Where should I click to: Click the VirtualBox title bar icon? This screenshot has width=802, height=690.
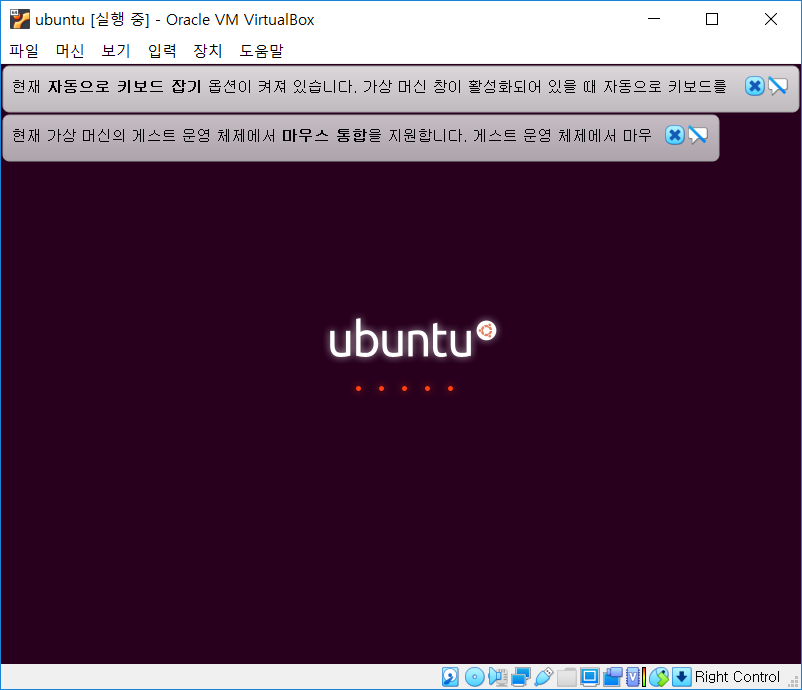pyautogui.click(x=20, y=19)
